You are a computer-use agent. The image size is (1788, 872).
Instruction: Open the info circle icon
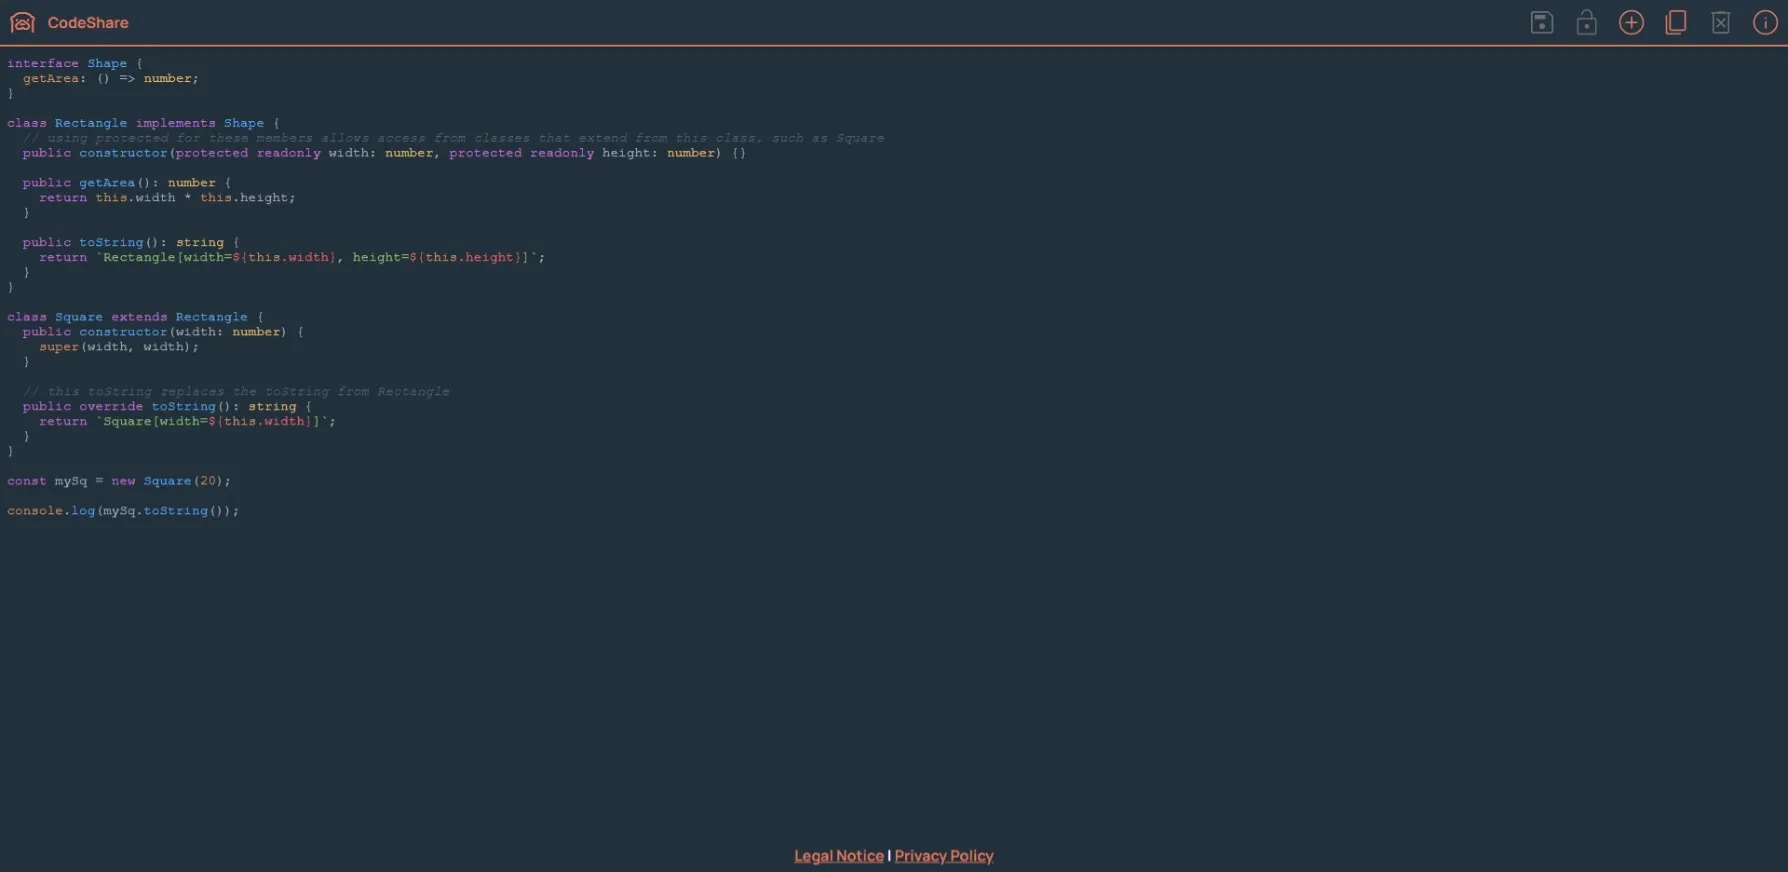[x=1765, y=22]
